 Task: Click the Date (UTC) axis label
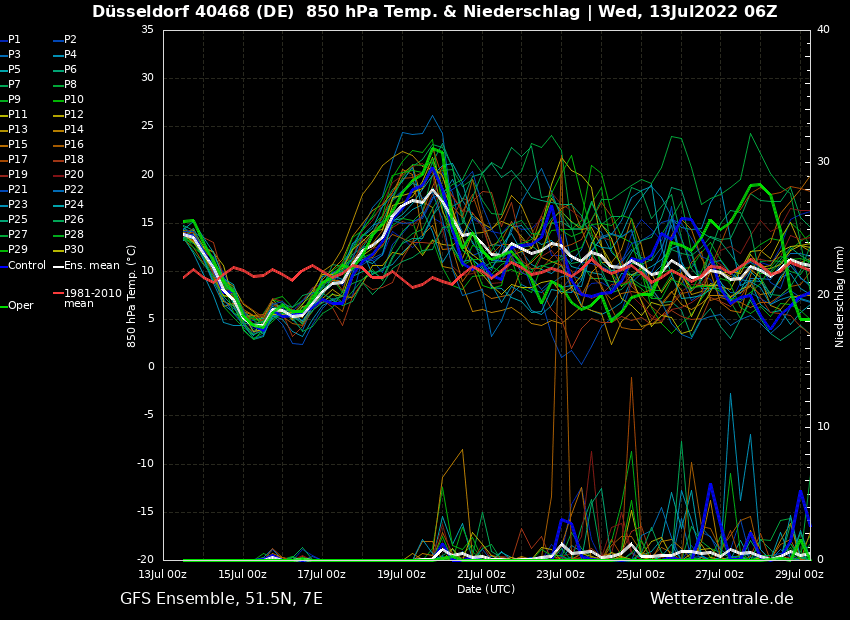click(x=486, y=590)
